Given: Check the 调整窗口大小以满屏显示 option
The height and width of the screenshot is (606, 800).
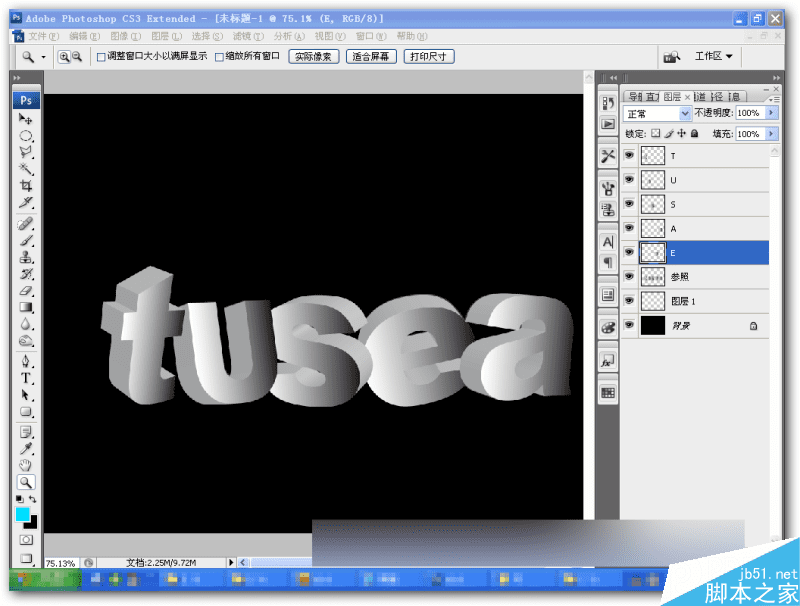Looking at the screenshot, I should [x=100, y=57].
